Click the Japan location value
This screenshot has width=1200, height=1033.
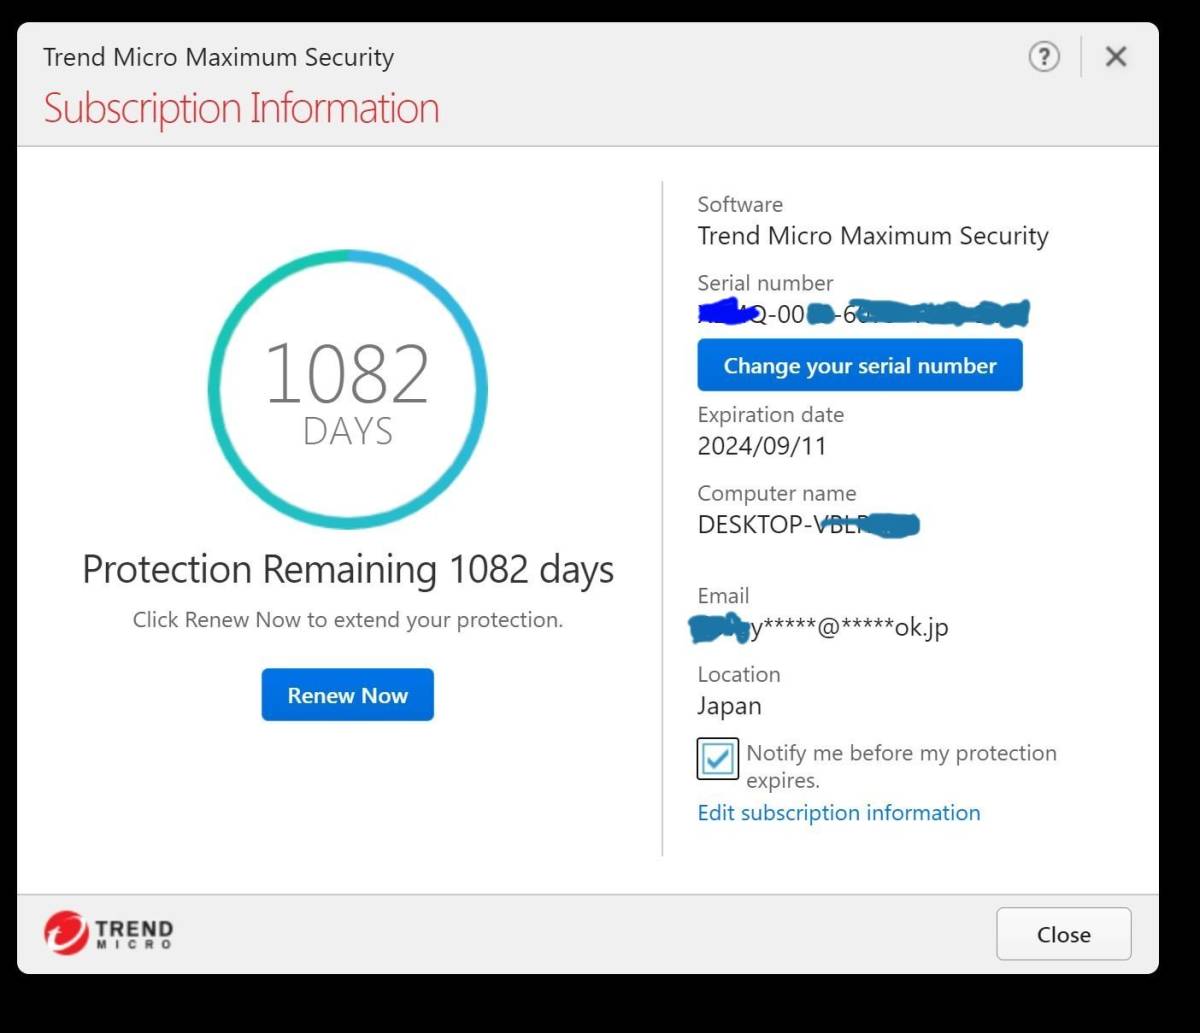(729, 706)
